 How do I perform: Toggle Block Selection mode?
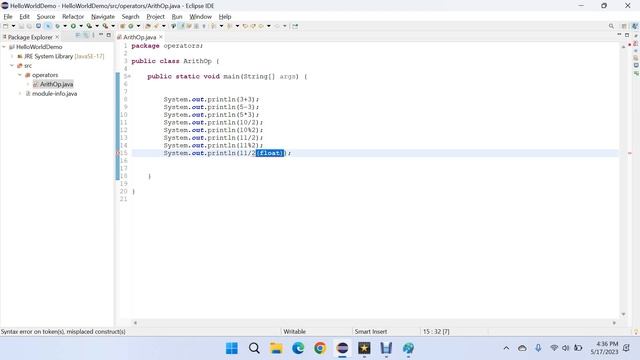coord(196,26)
